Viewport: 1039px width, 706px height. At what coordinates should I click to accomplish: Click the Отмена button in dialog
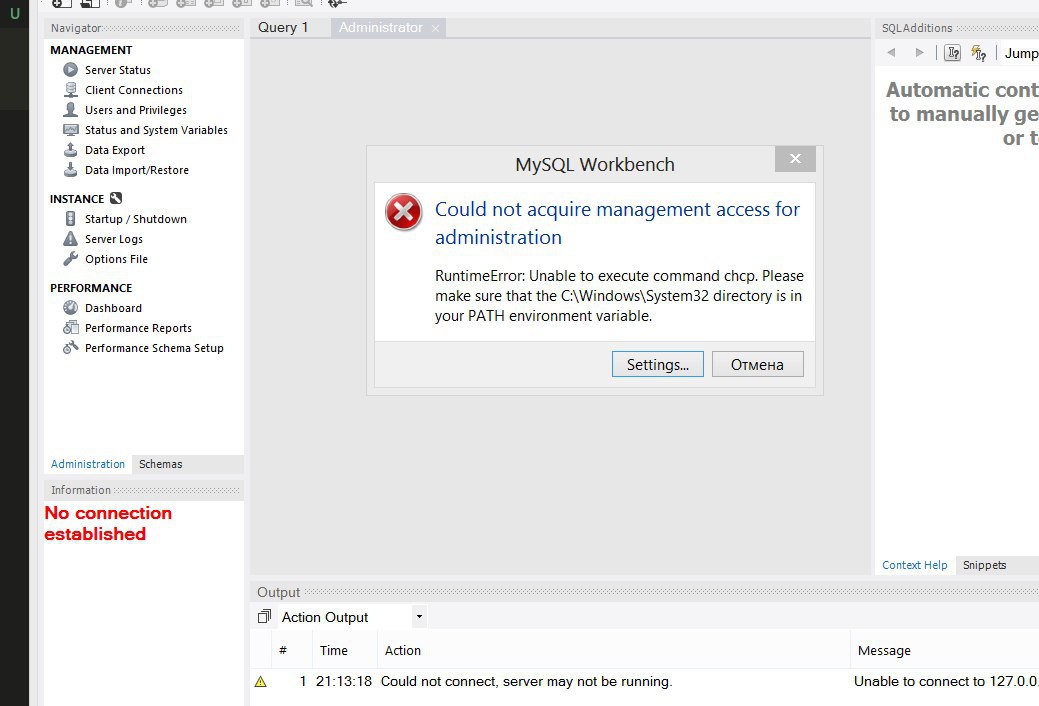coord(757,364)
